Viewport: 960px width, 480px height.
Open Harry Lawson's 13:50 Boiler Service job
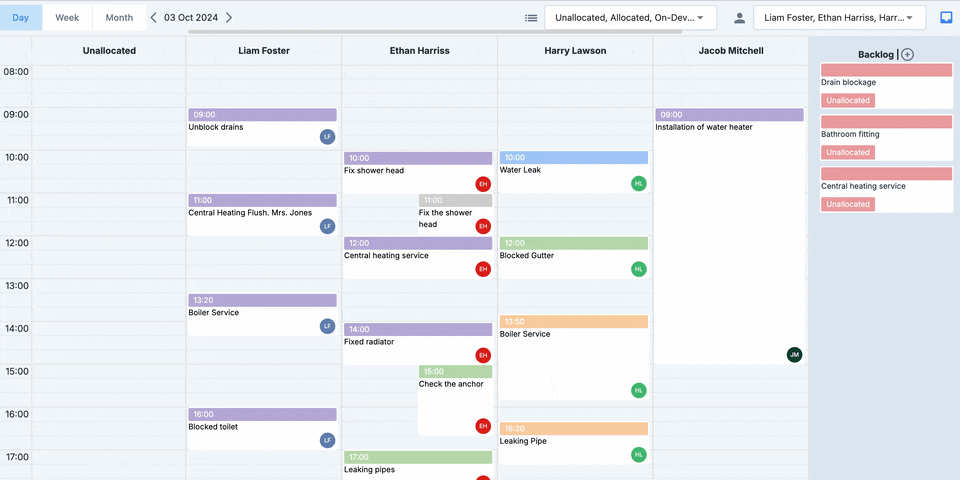573,358
